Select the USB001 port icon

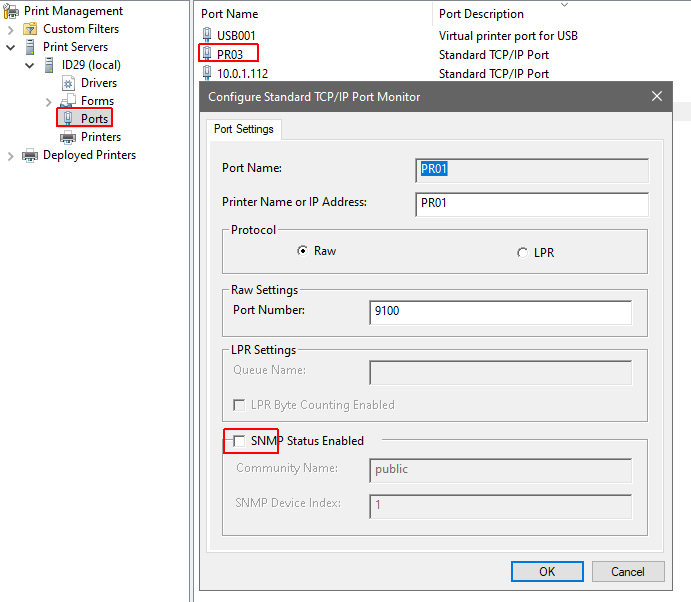[207, 35]
